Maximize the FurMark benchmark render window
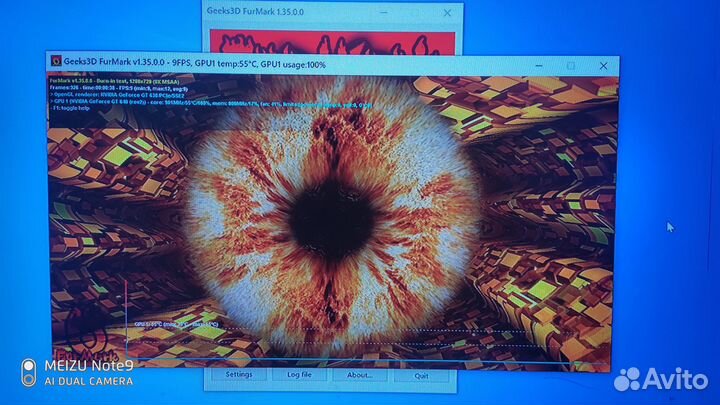The height and width of the screenshot is (405, 720). pos(571,65)
